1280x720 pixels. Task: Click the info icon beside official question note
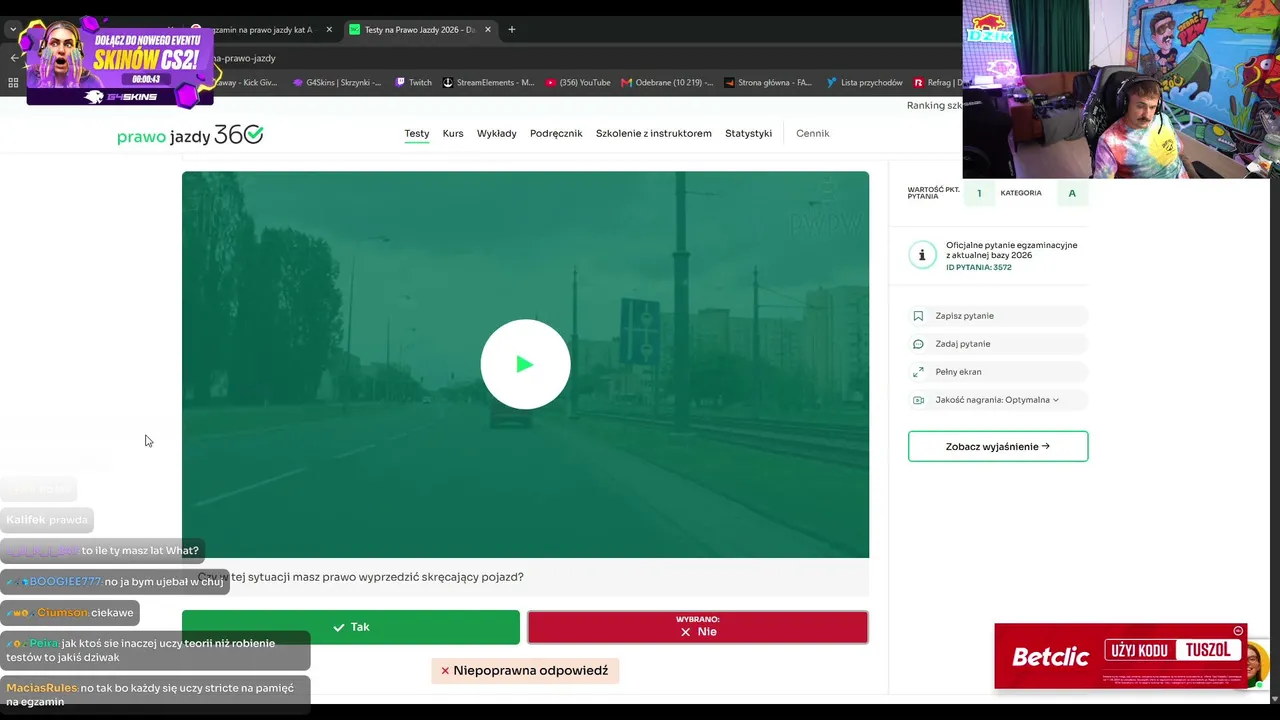click(x=922, y=255)
